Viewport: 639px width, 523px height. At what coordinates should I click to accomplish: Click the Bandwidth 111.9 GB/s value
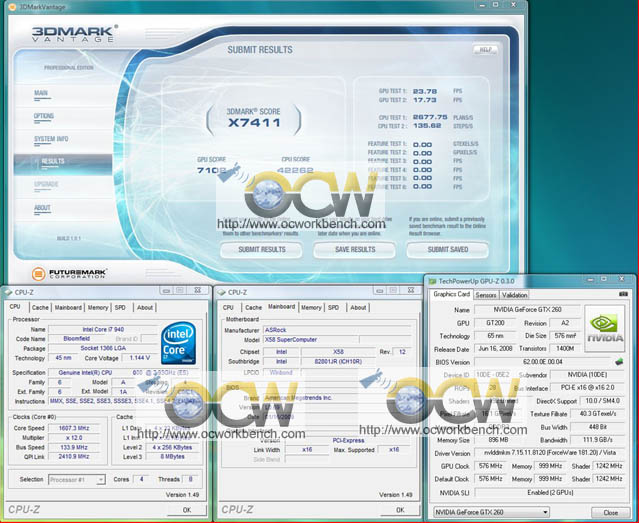[597, 440]
